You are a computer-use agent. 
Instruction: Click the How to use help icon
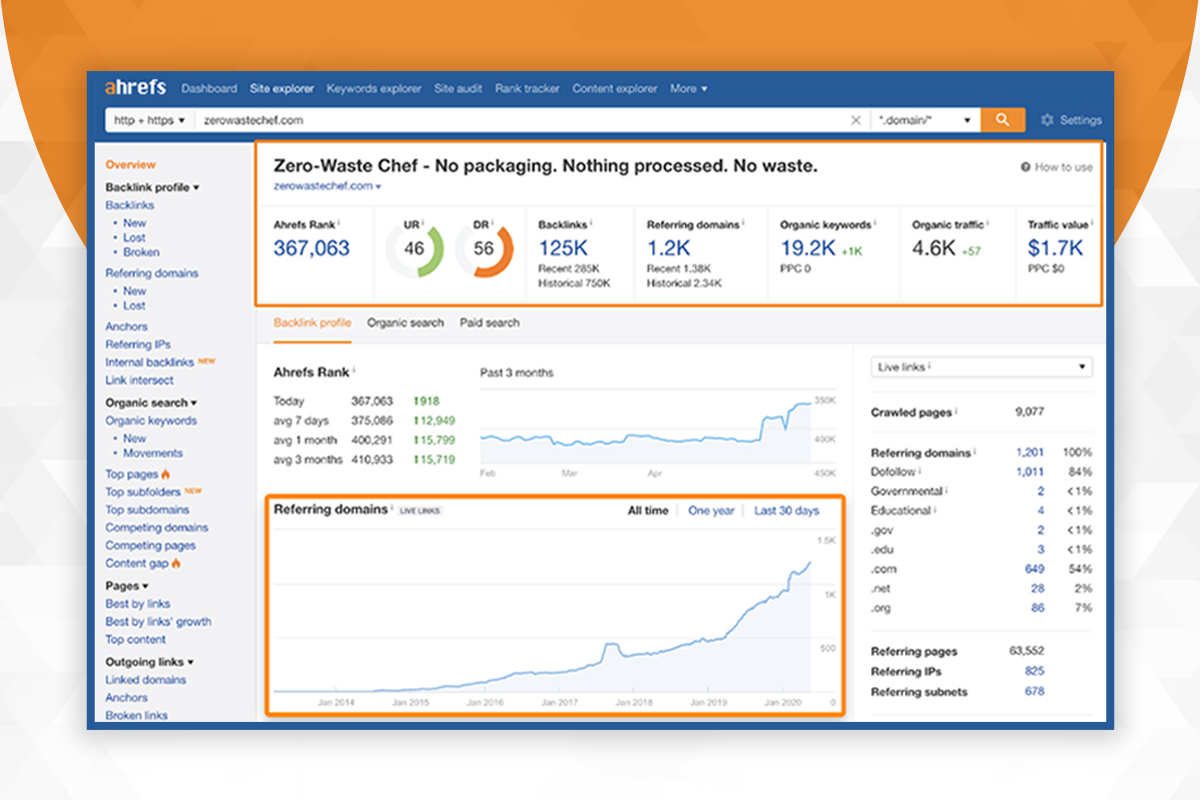[x=1025, y=167]
